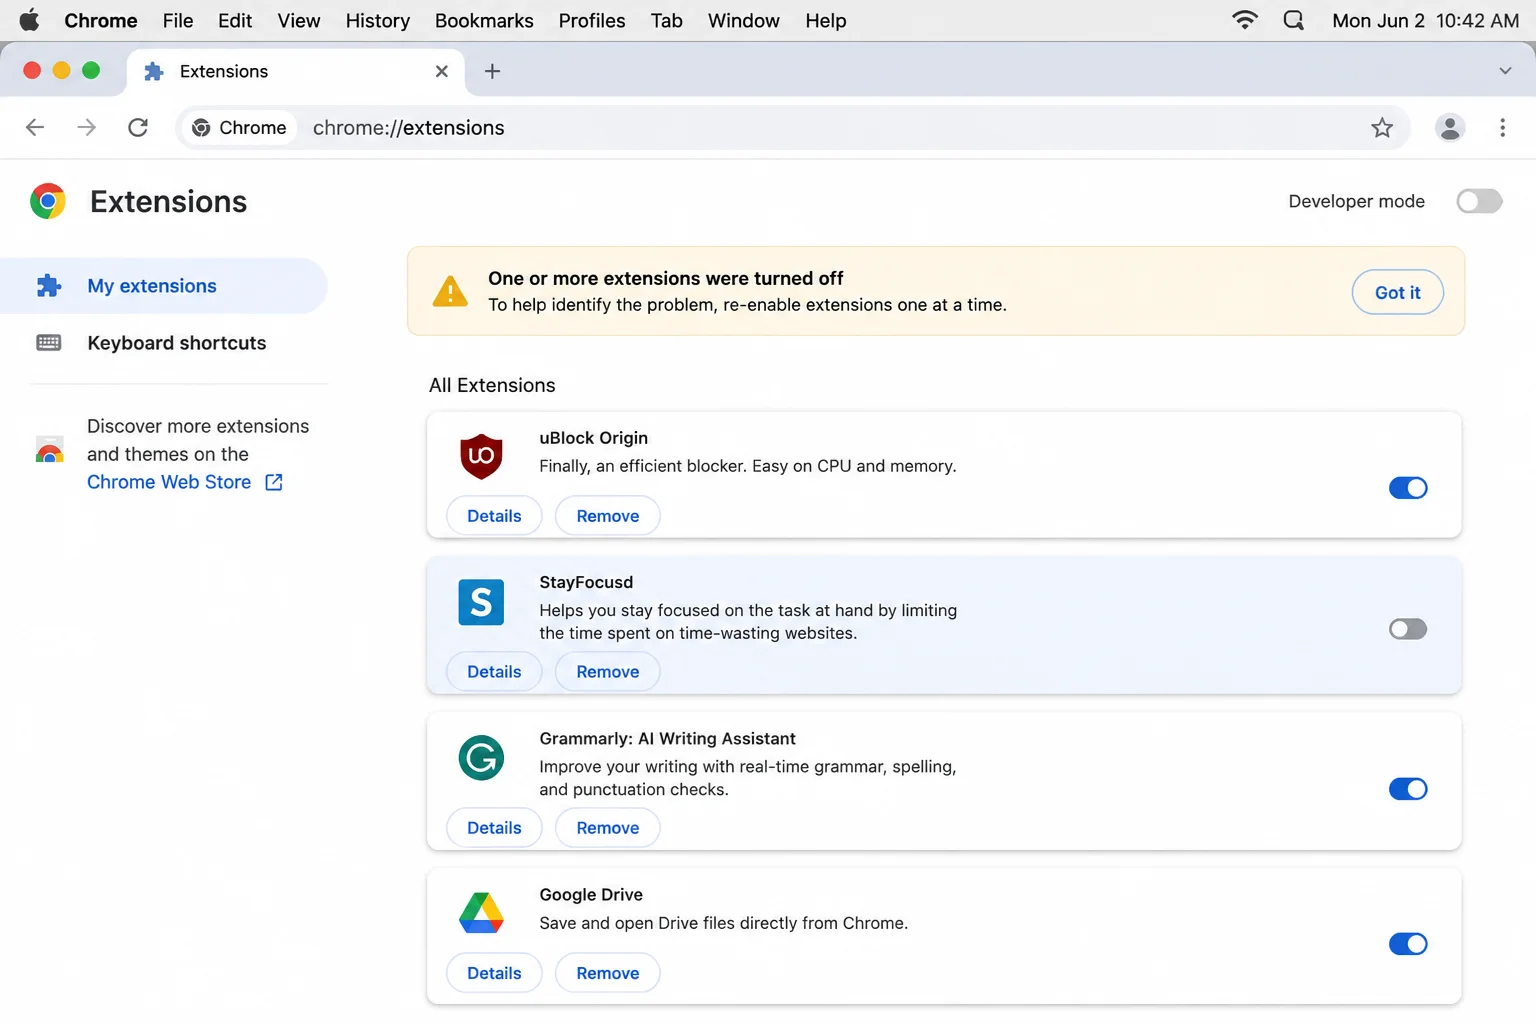The height and width of the screenshot is (1024, 1536).
Task: Open uBlock Origin Details
Action: click(x=494, y=516)
